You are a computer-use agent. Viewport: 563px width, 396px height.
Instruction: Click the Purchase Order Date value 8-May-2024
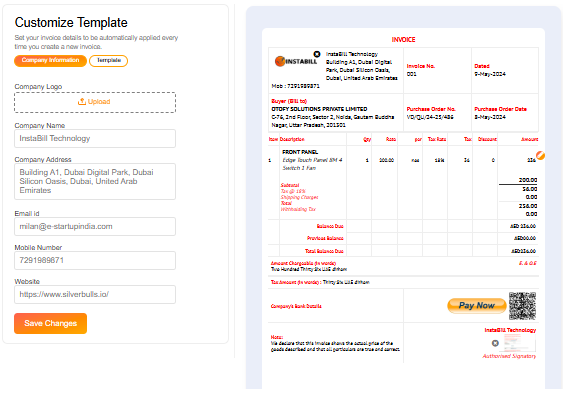(x=490, y=117)
